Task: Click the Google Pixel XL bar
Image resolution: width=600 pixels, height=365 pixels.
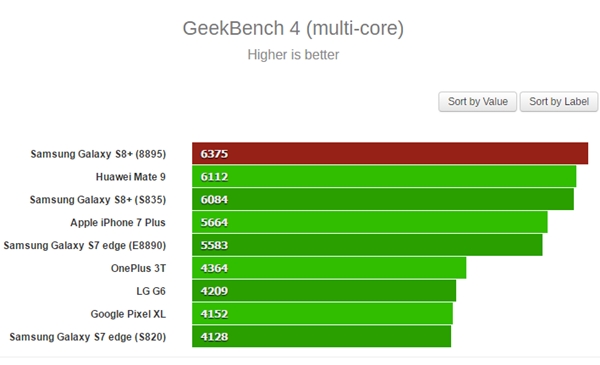Action: click(x=322, y=314)
